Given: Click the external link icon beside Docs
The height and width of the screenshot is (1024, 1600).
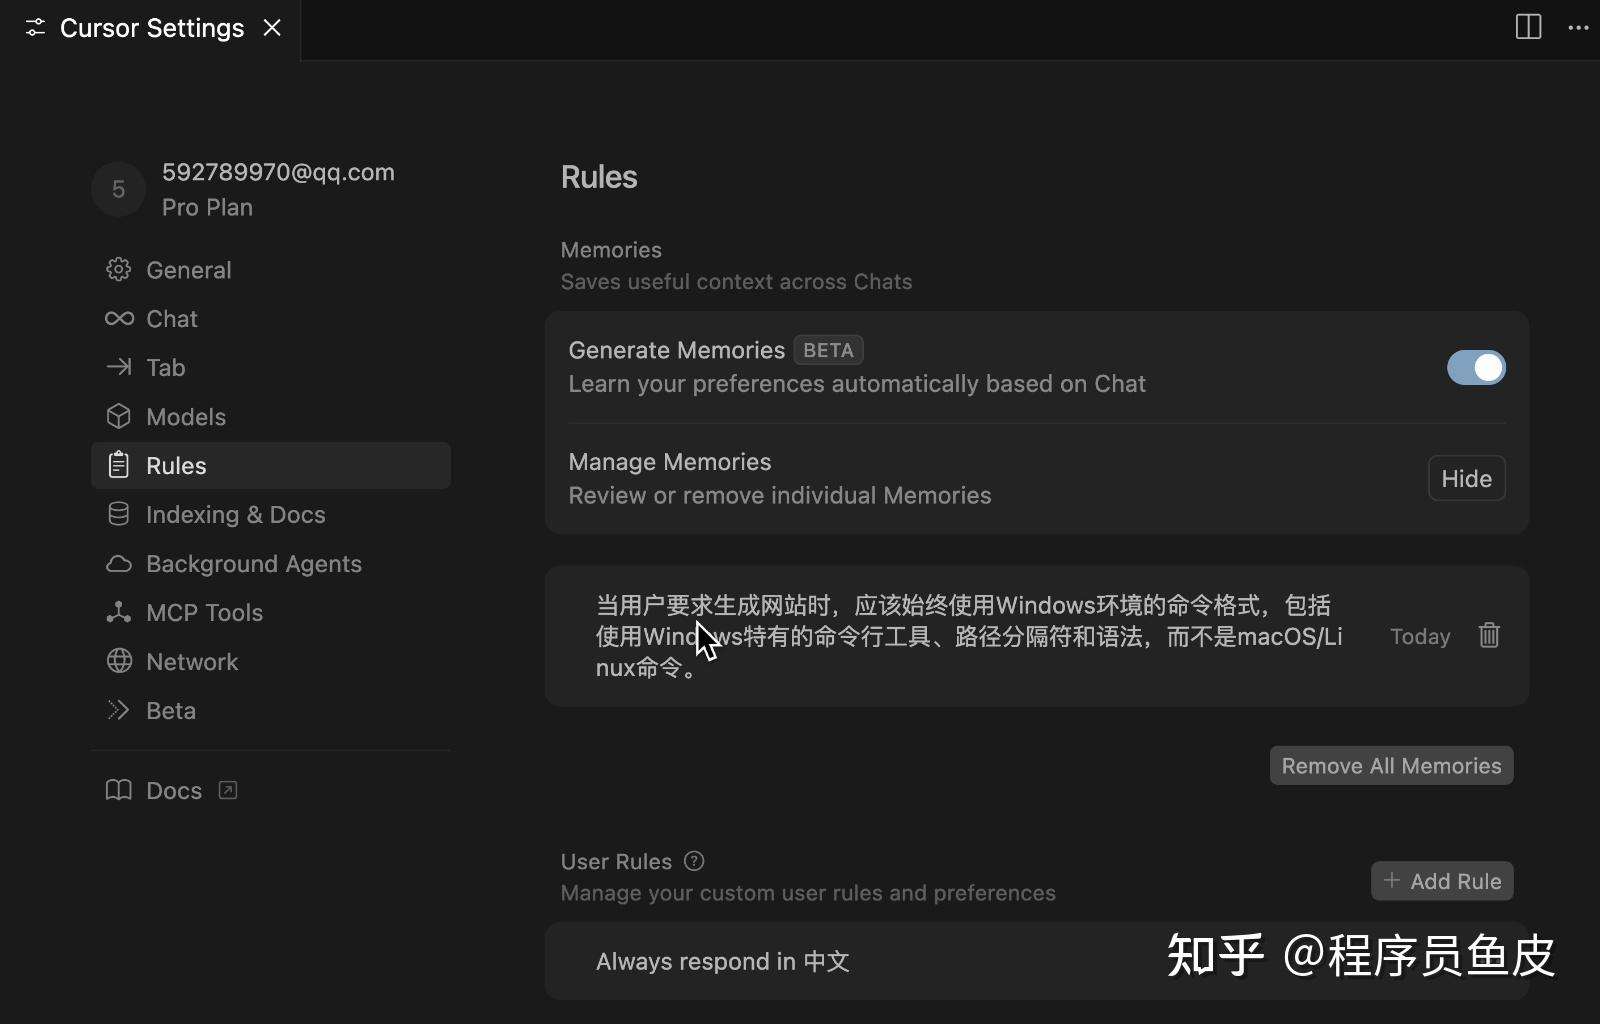Looking at the screenshot, I should click(x=228, y=790).
